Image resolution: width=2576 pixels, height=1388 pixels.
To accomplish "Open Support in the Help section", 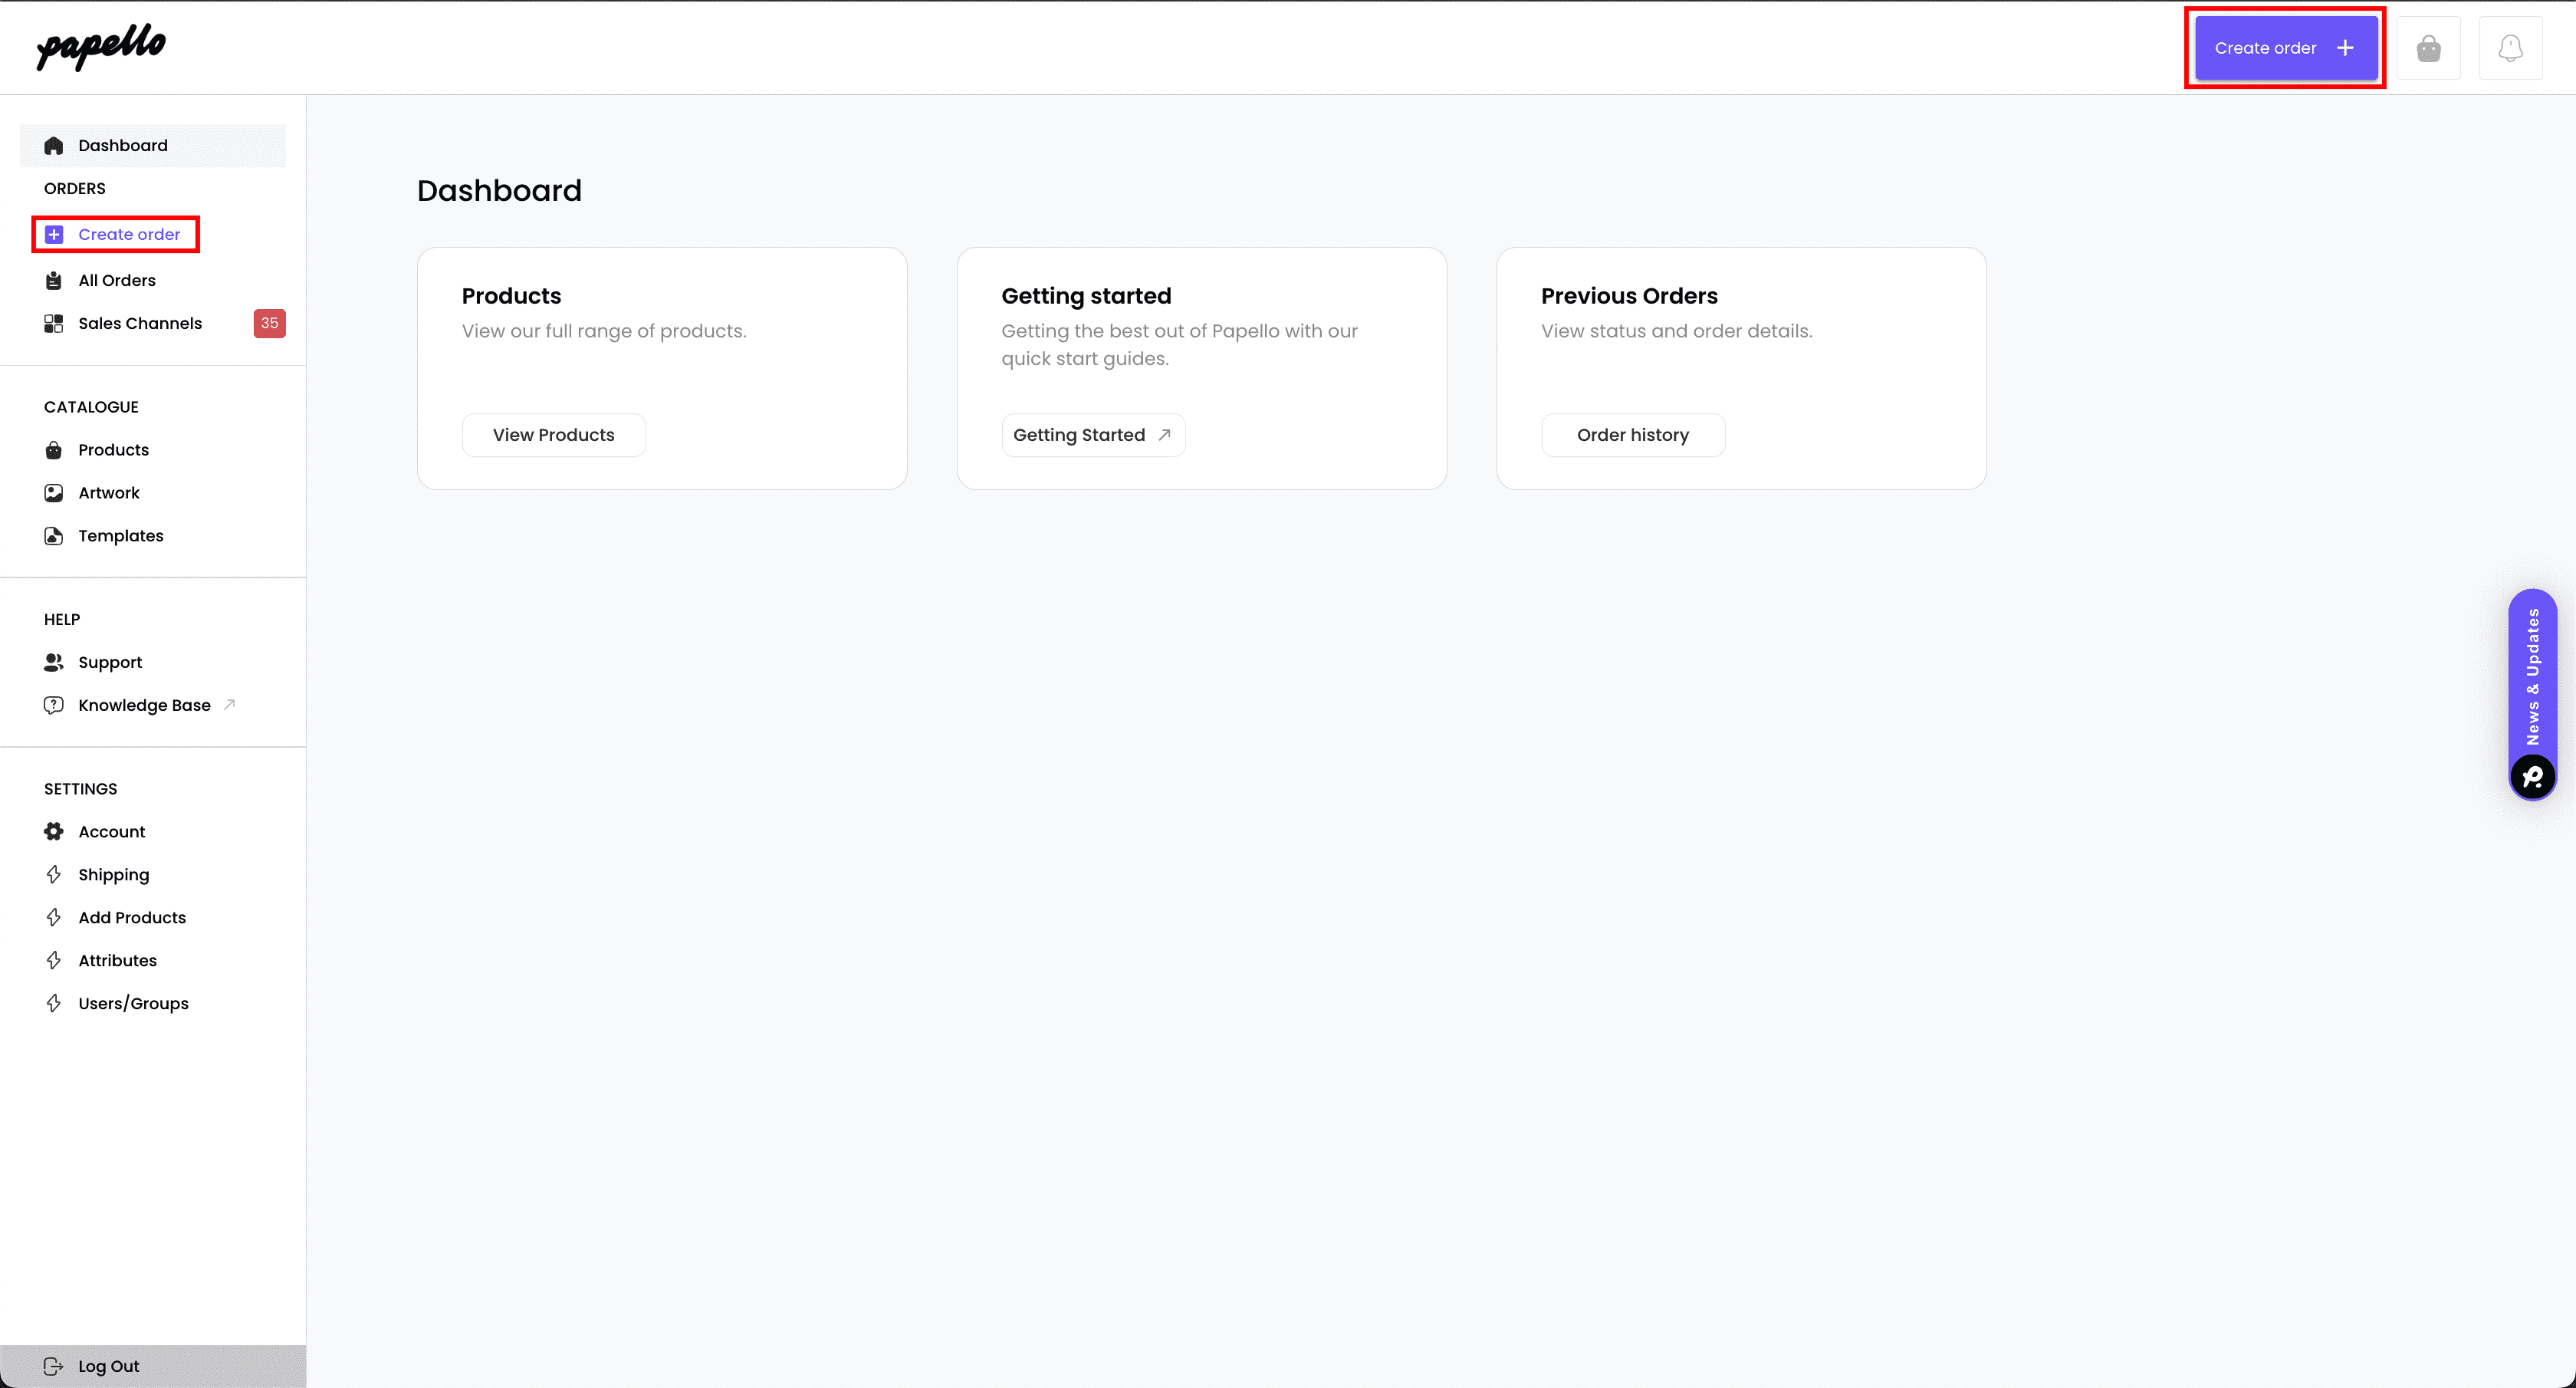I will point(110,662).
